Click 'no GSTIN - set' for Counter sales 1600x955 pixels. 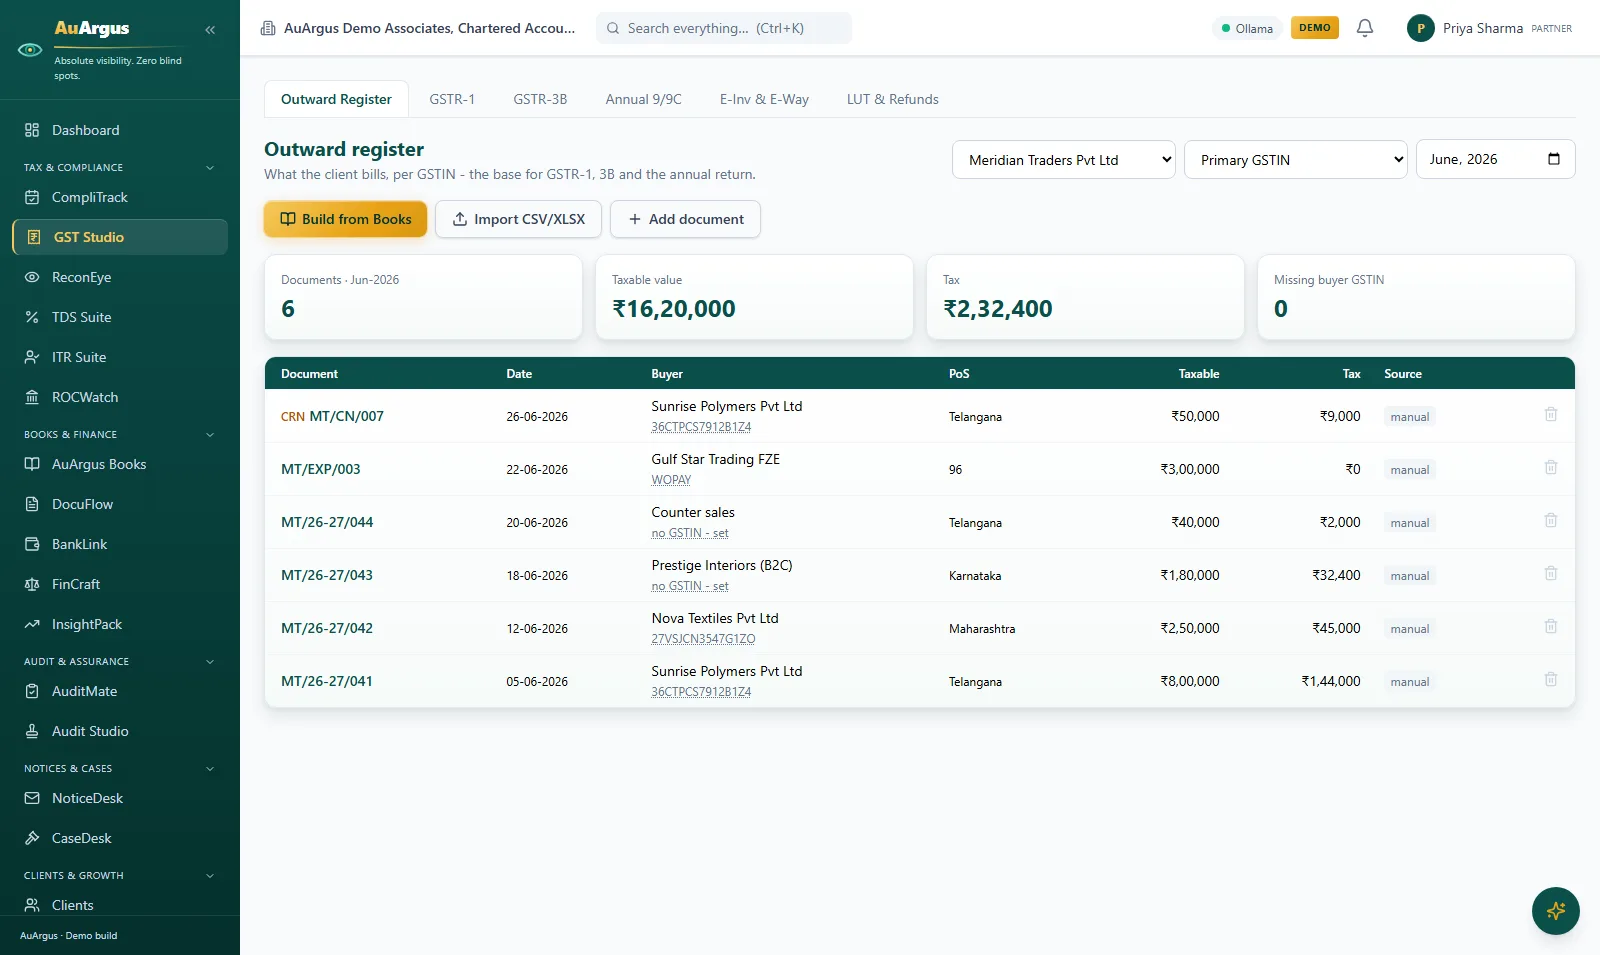coord(690,533)
